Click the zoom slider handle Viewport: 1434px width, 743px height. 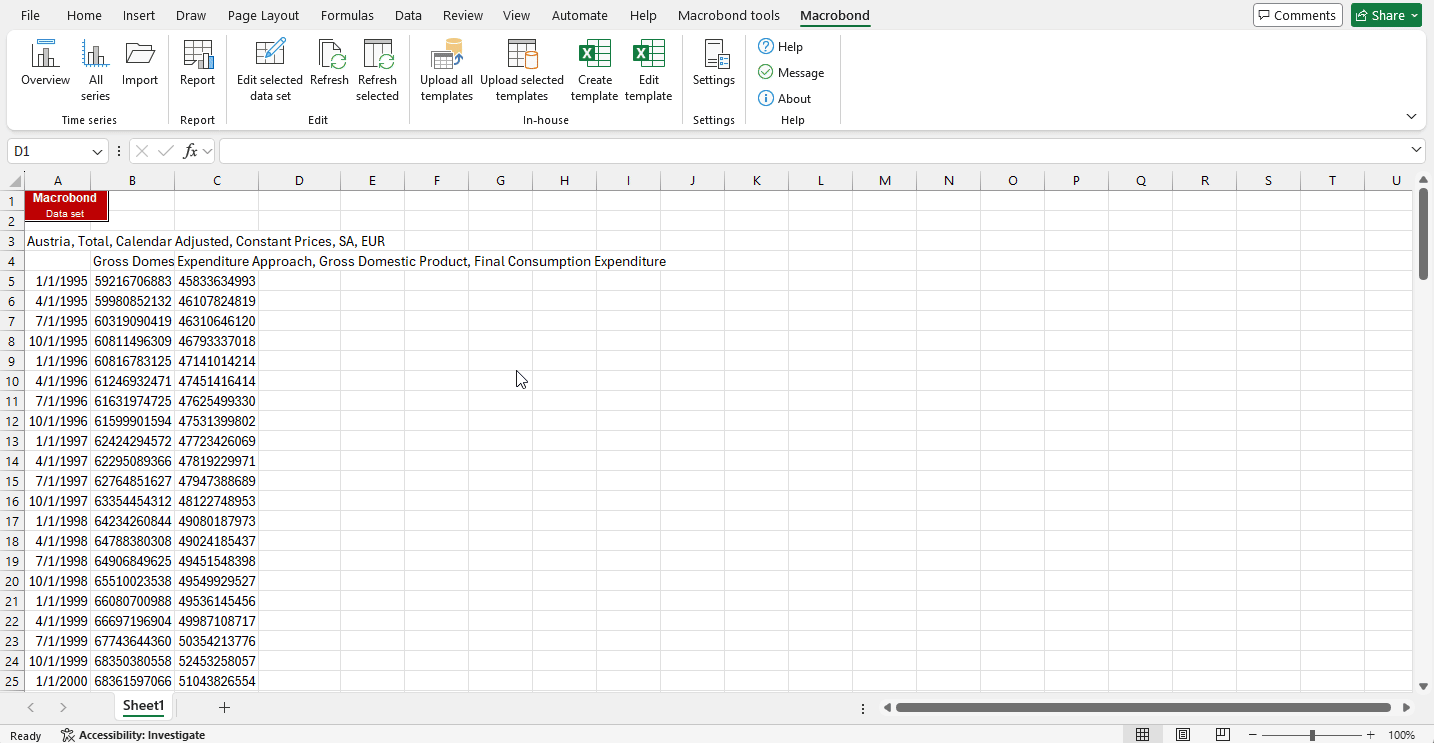click(x=1312, y=735)
